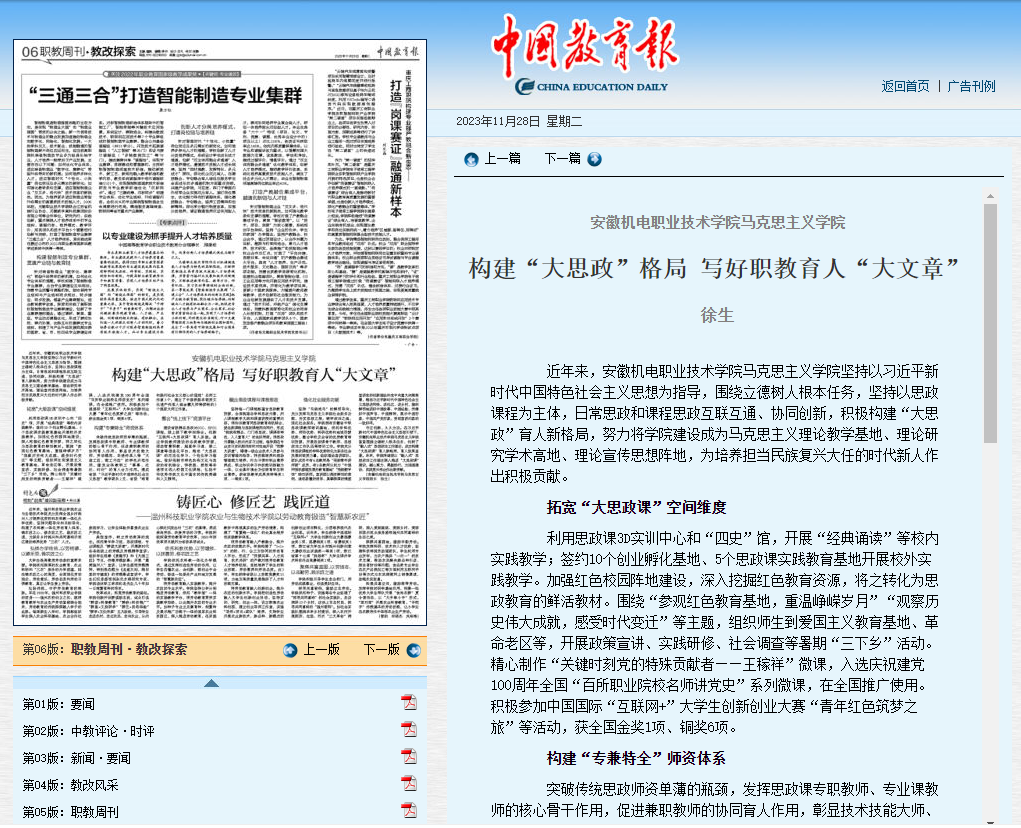Open PDF icon for 第02版 中教评论·时评
This screenshot has width=1021, height=828.
(409, 730)
